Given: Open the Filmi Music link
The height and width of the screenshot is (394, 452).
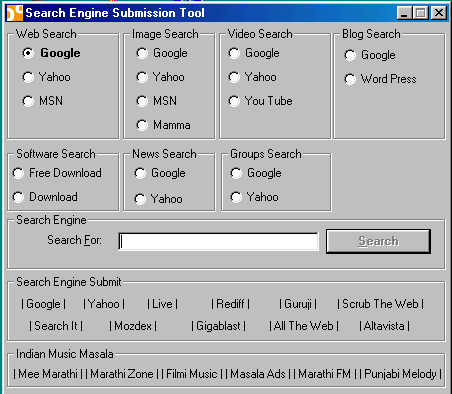Looking at the screenshot, I should tap(192, 374).
